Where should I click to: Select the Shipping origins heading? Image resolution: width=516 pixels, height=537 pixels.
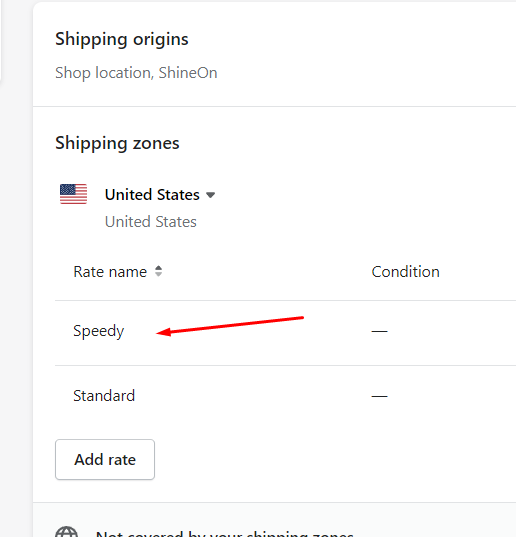click(122, 39)
